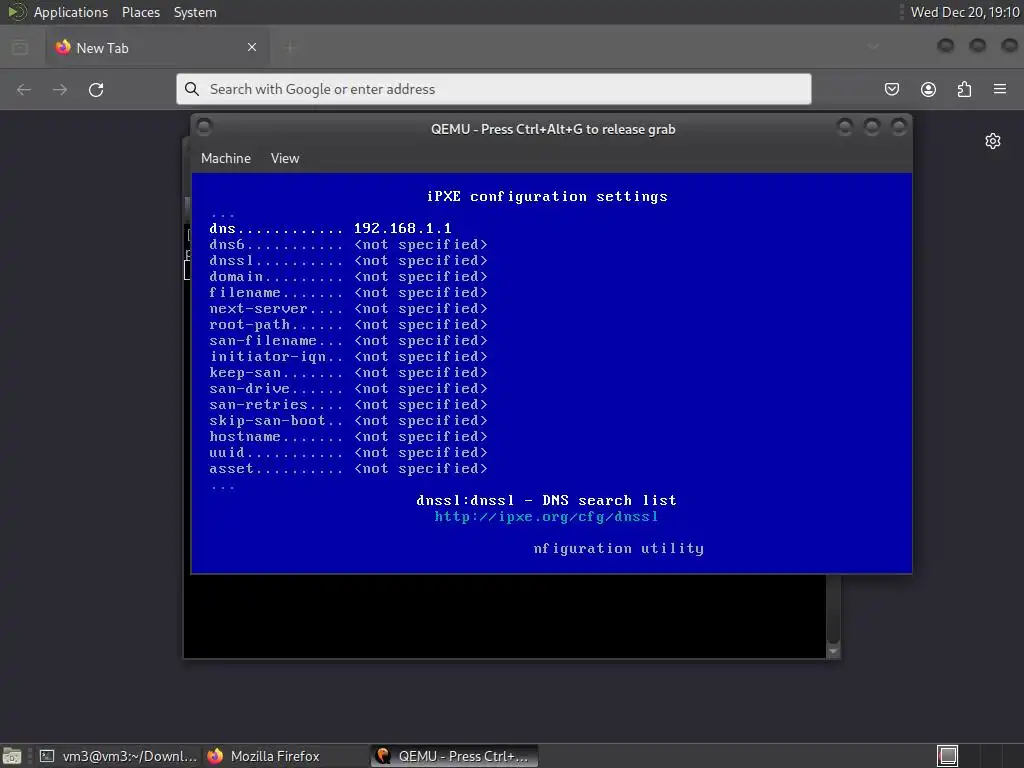Click the QEMU window menu button at left of title
This screenshot has width=1024, height=768.
point(204,127)
